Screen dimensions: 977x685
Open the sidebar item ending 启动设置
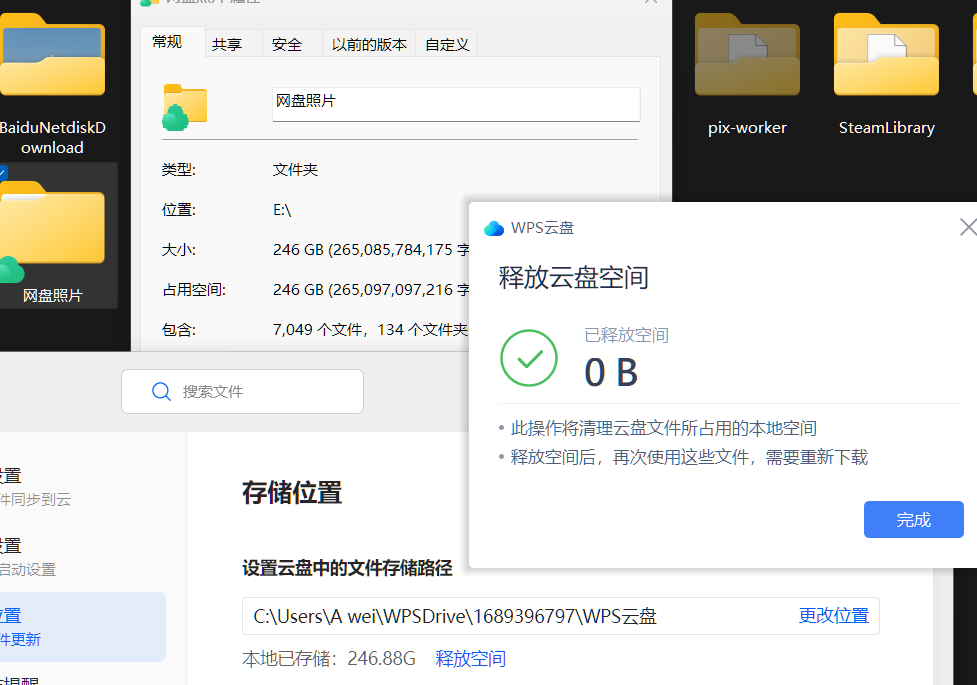pyautogui.click(x=28, y=557)
